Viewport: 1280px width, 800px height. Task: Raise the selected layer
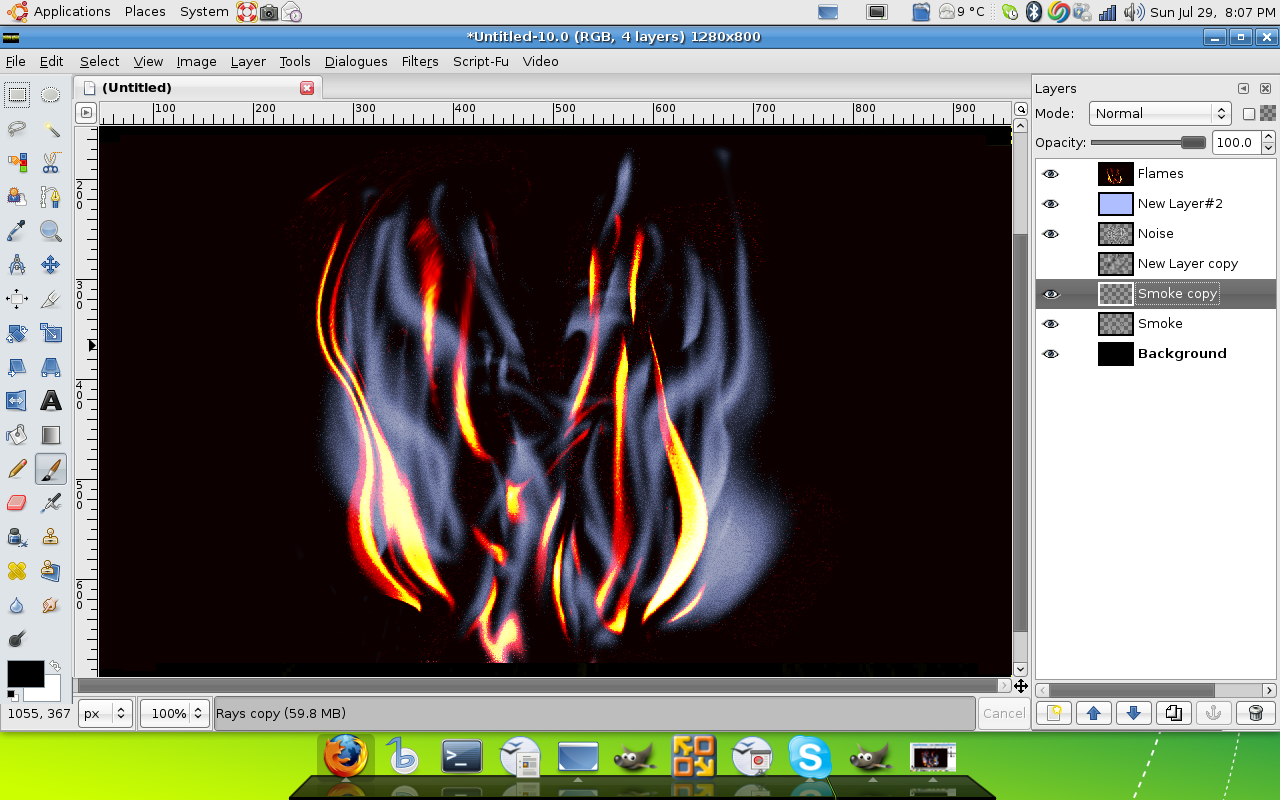[x=1093, y=713]
